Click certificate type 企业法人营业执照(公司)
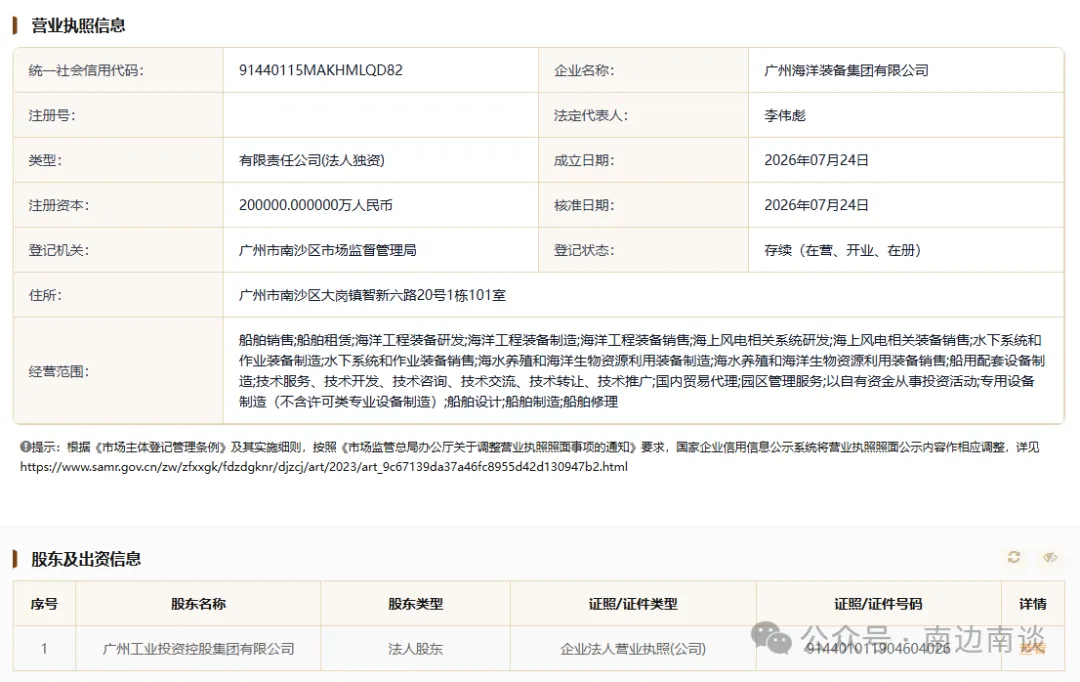The height and width of the screenshot is (682, 1080). pyautogui.click(x=633, y=648)
